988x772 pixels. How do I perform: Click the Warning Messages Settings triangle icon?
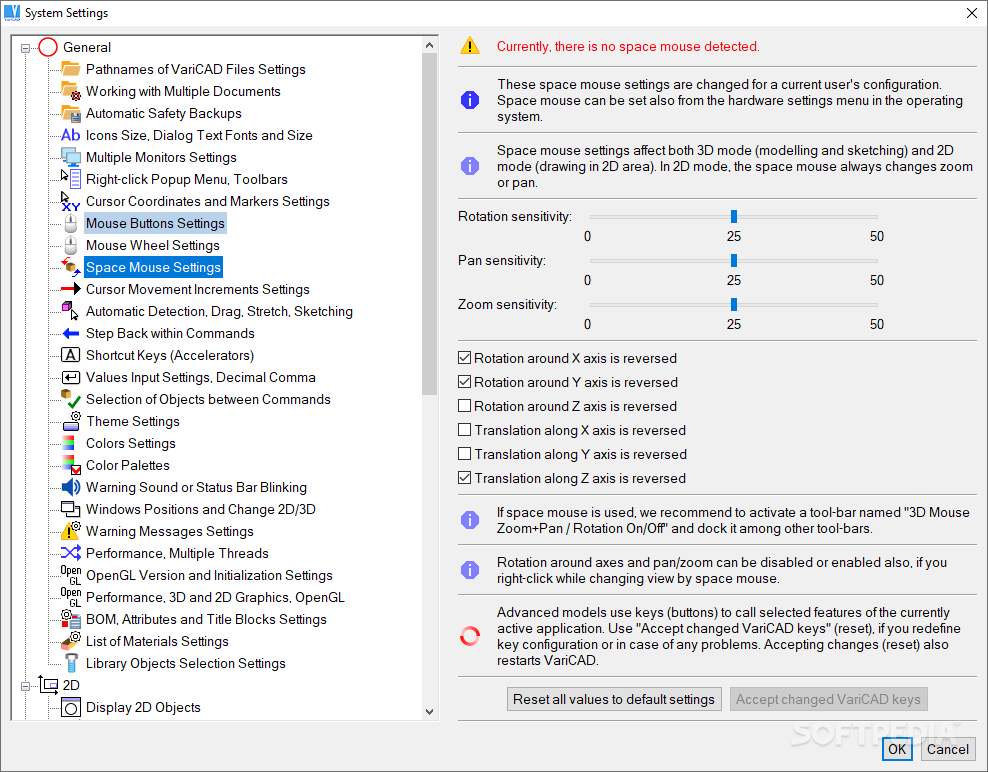(71, 531)
